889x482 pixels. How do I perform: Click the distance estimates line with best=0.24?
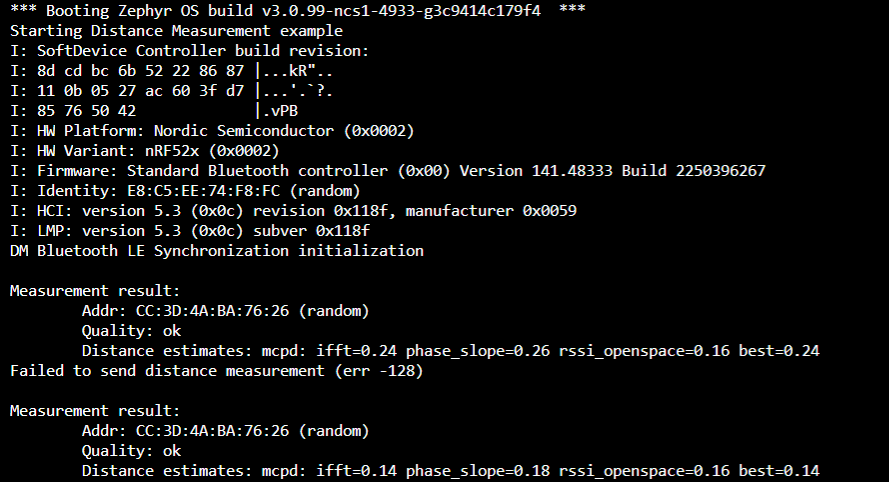coord(450,351)
